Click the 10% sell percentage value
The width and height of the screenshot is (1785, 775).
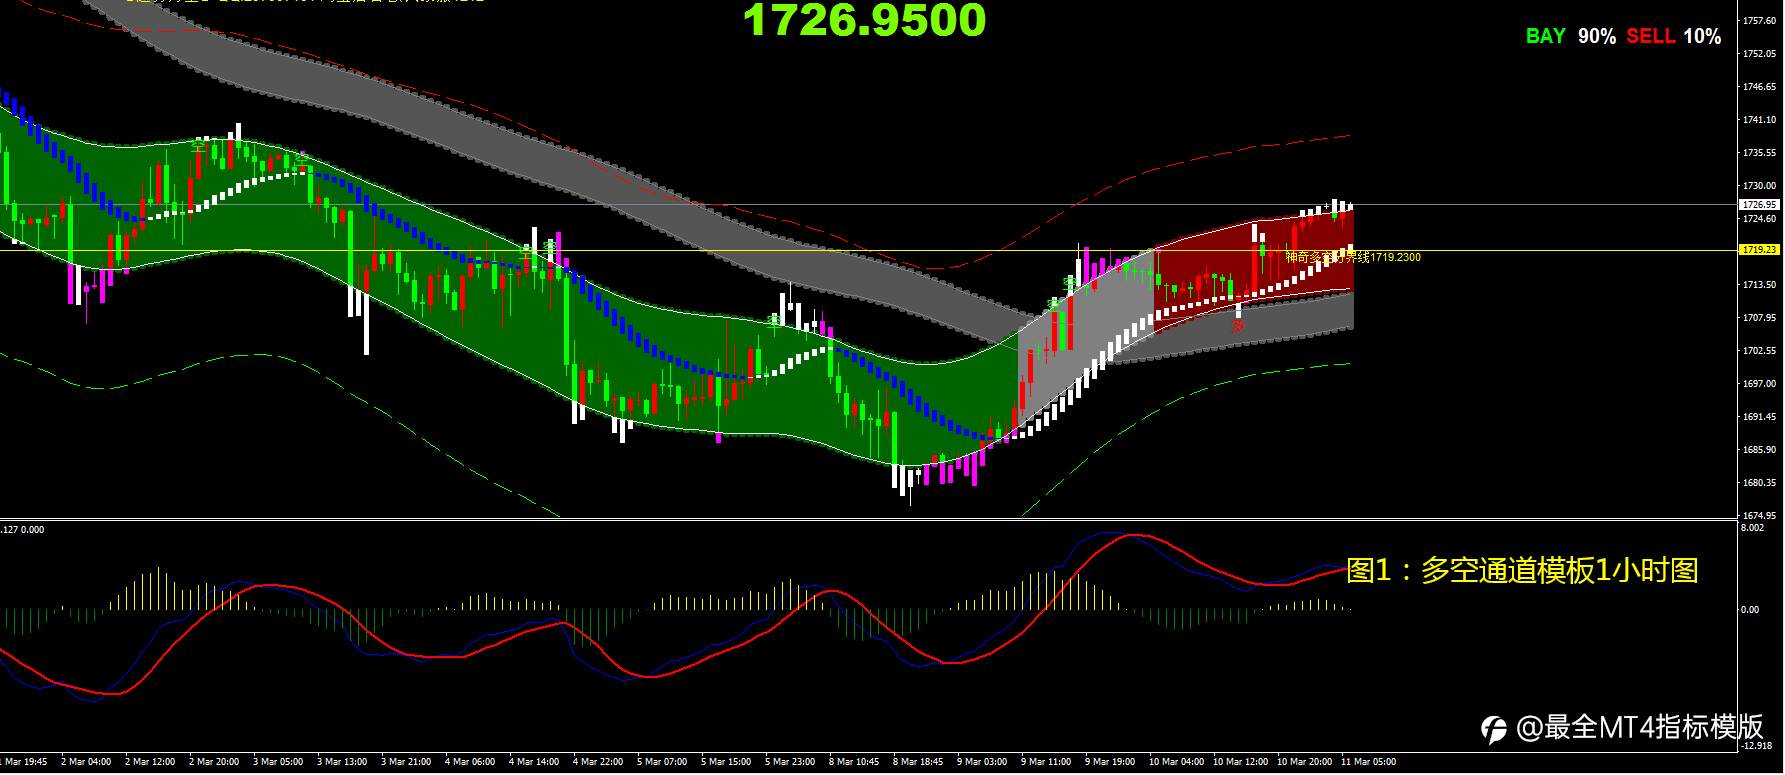point(1702,36)
